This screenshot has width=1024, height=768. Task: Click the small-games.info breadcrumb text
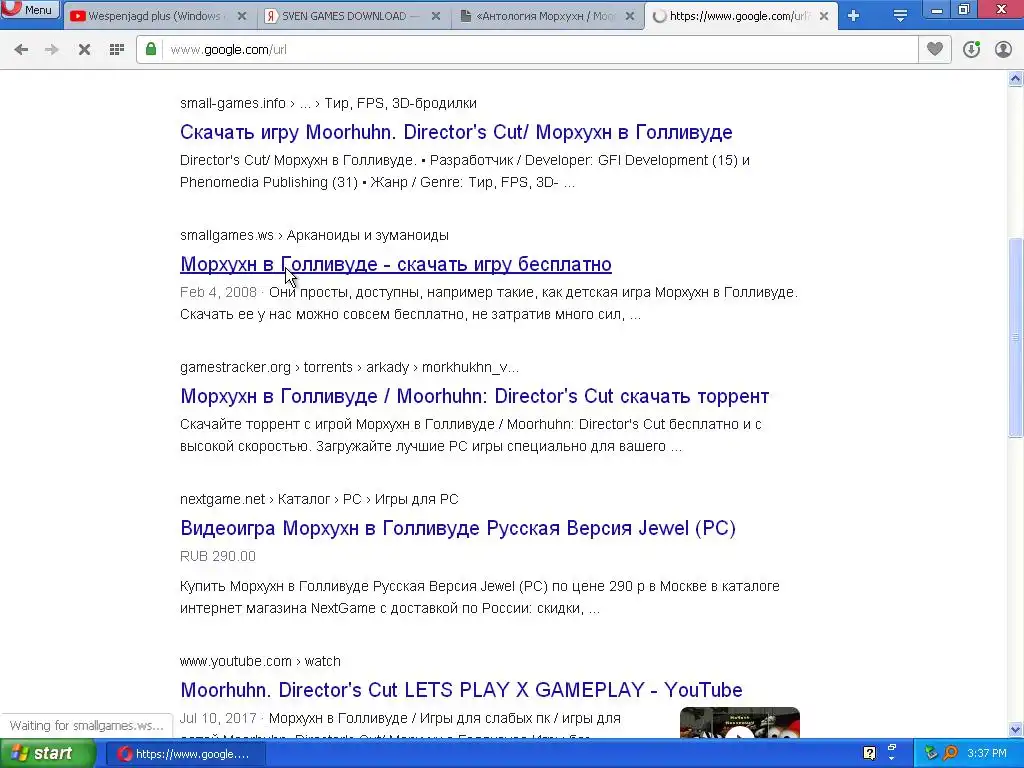click(x=328, y=103)
